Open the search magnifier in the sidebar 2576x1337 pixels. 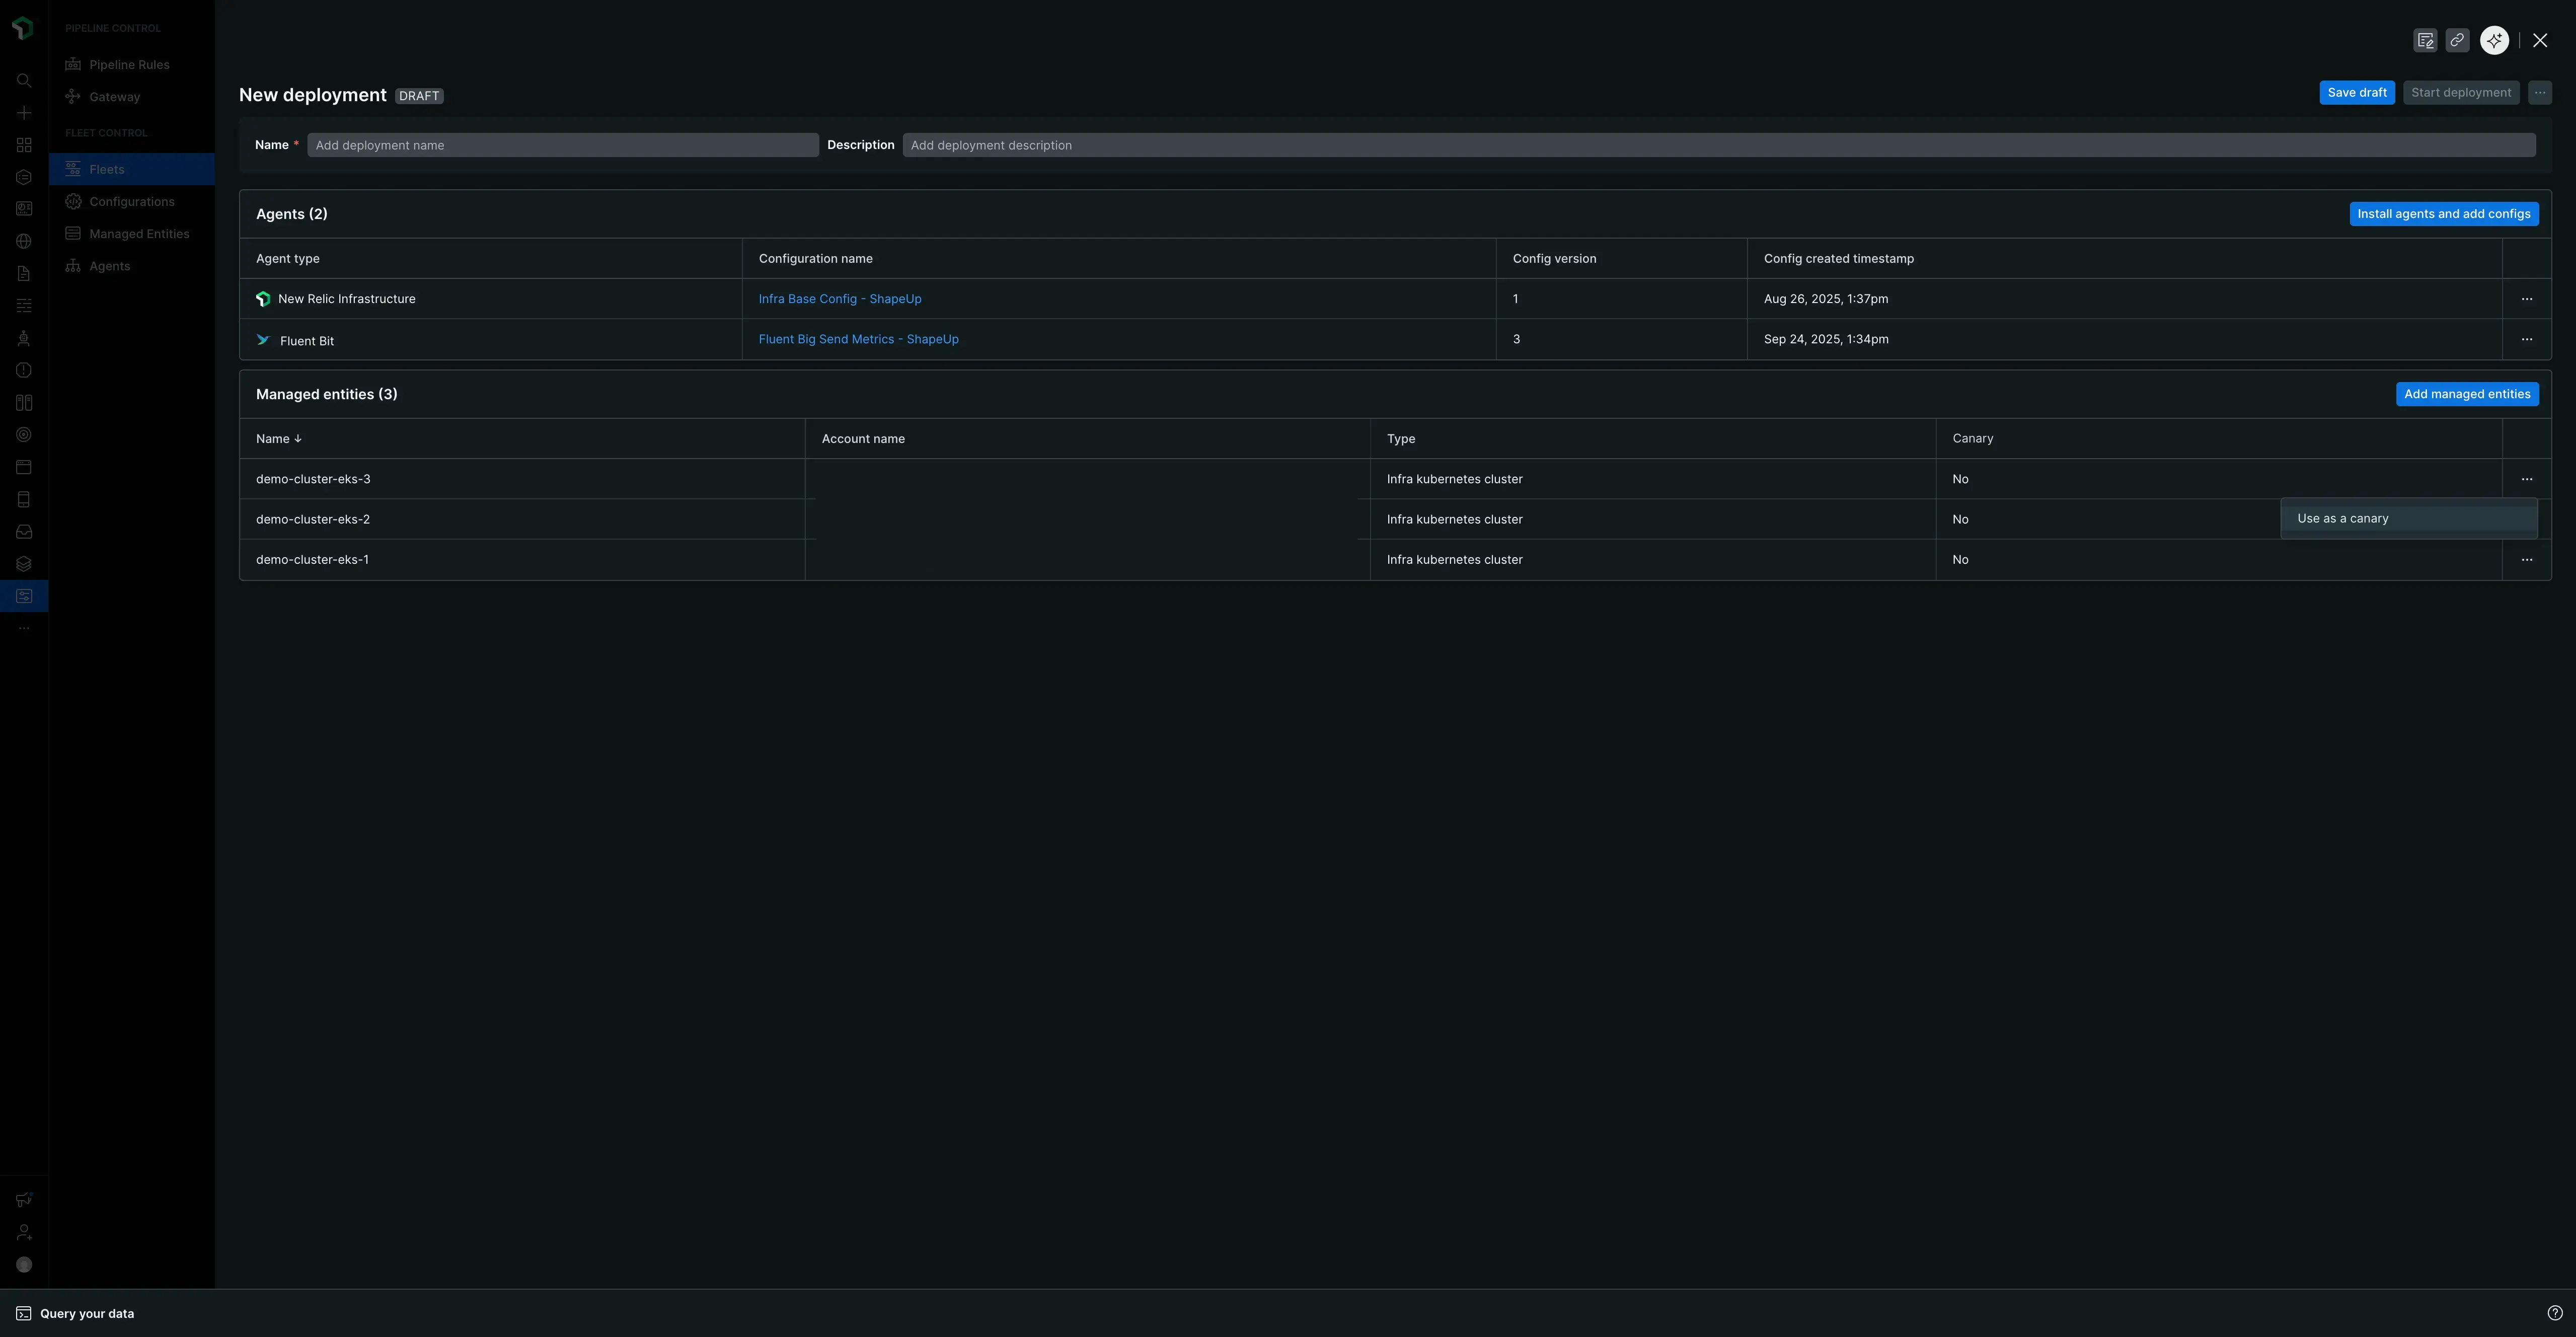point(23,81)
